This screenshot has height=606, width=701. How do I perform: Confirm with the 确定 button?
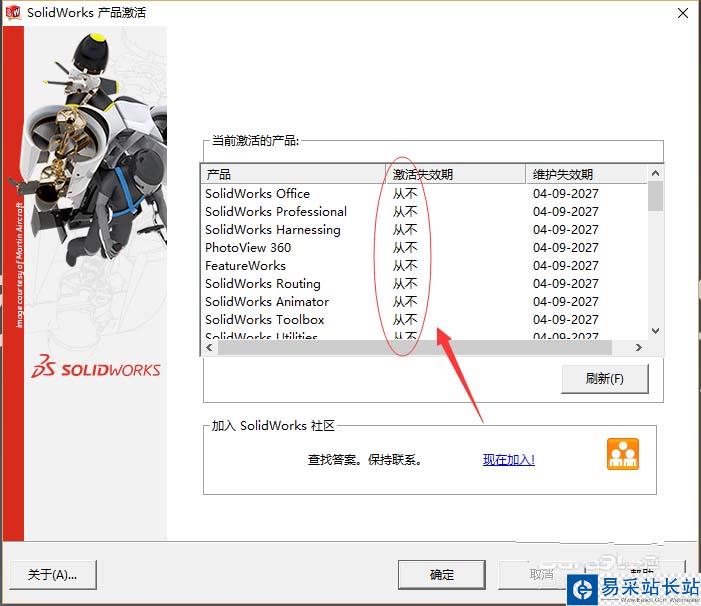click(442, 574)
